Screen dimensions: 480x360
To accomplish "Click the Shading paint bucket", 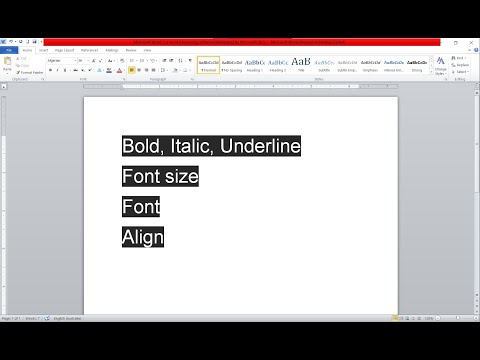I will click(175, 70).
